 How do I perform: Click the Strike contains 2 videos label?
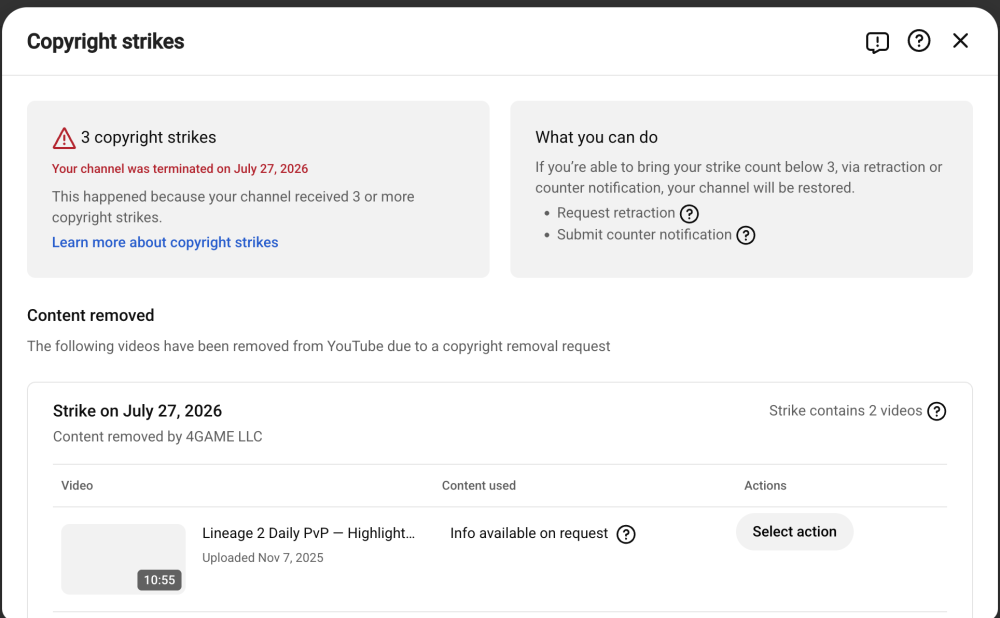point(845,411)
